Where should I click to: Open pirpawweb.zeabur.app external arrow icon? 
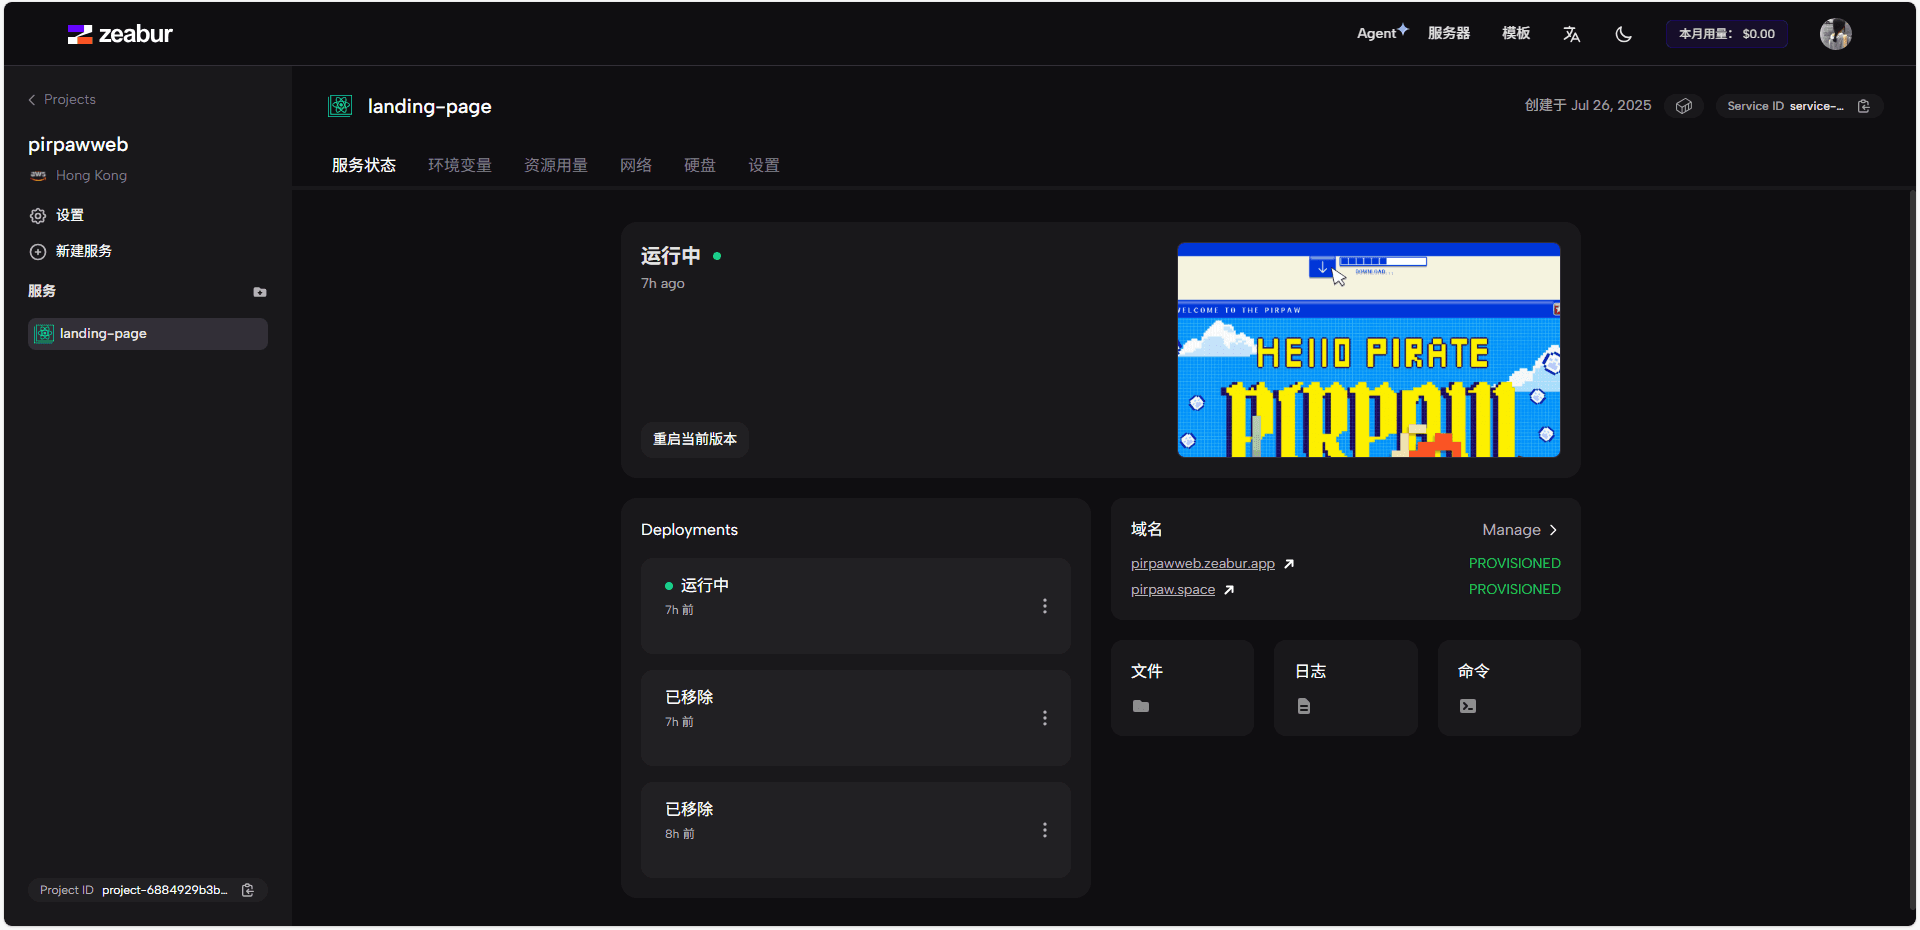(x=1289, y=564)
